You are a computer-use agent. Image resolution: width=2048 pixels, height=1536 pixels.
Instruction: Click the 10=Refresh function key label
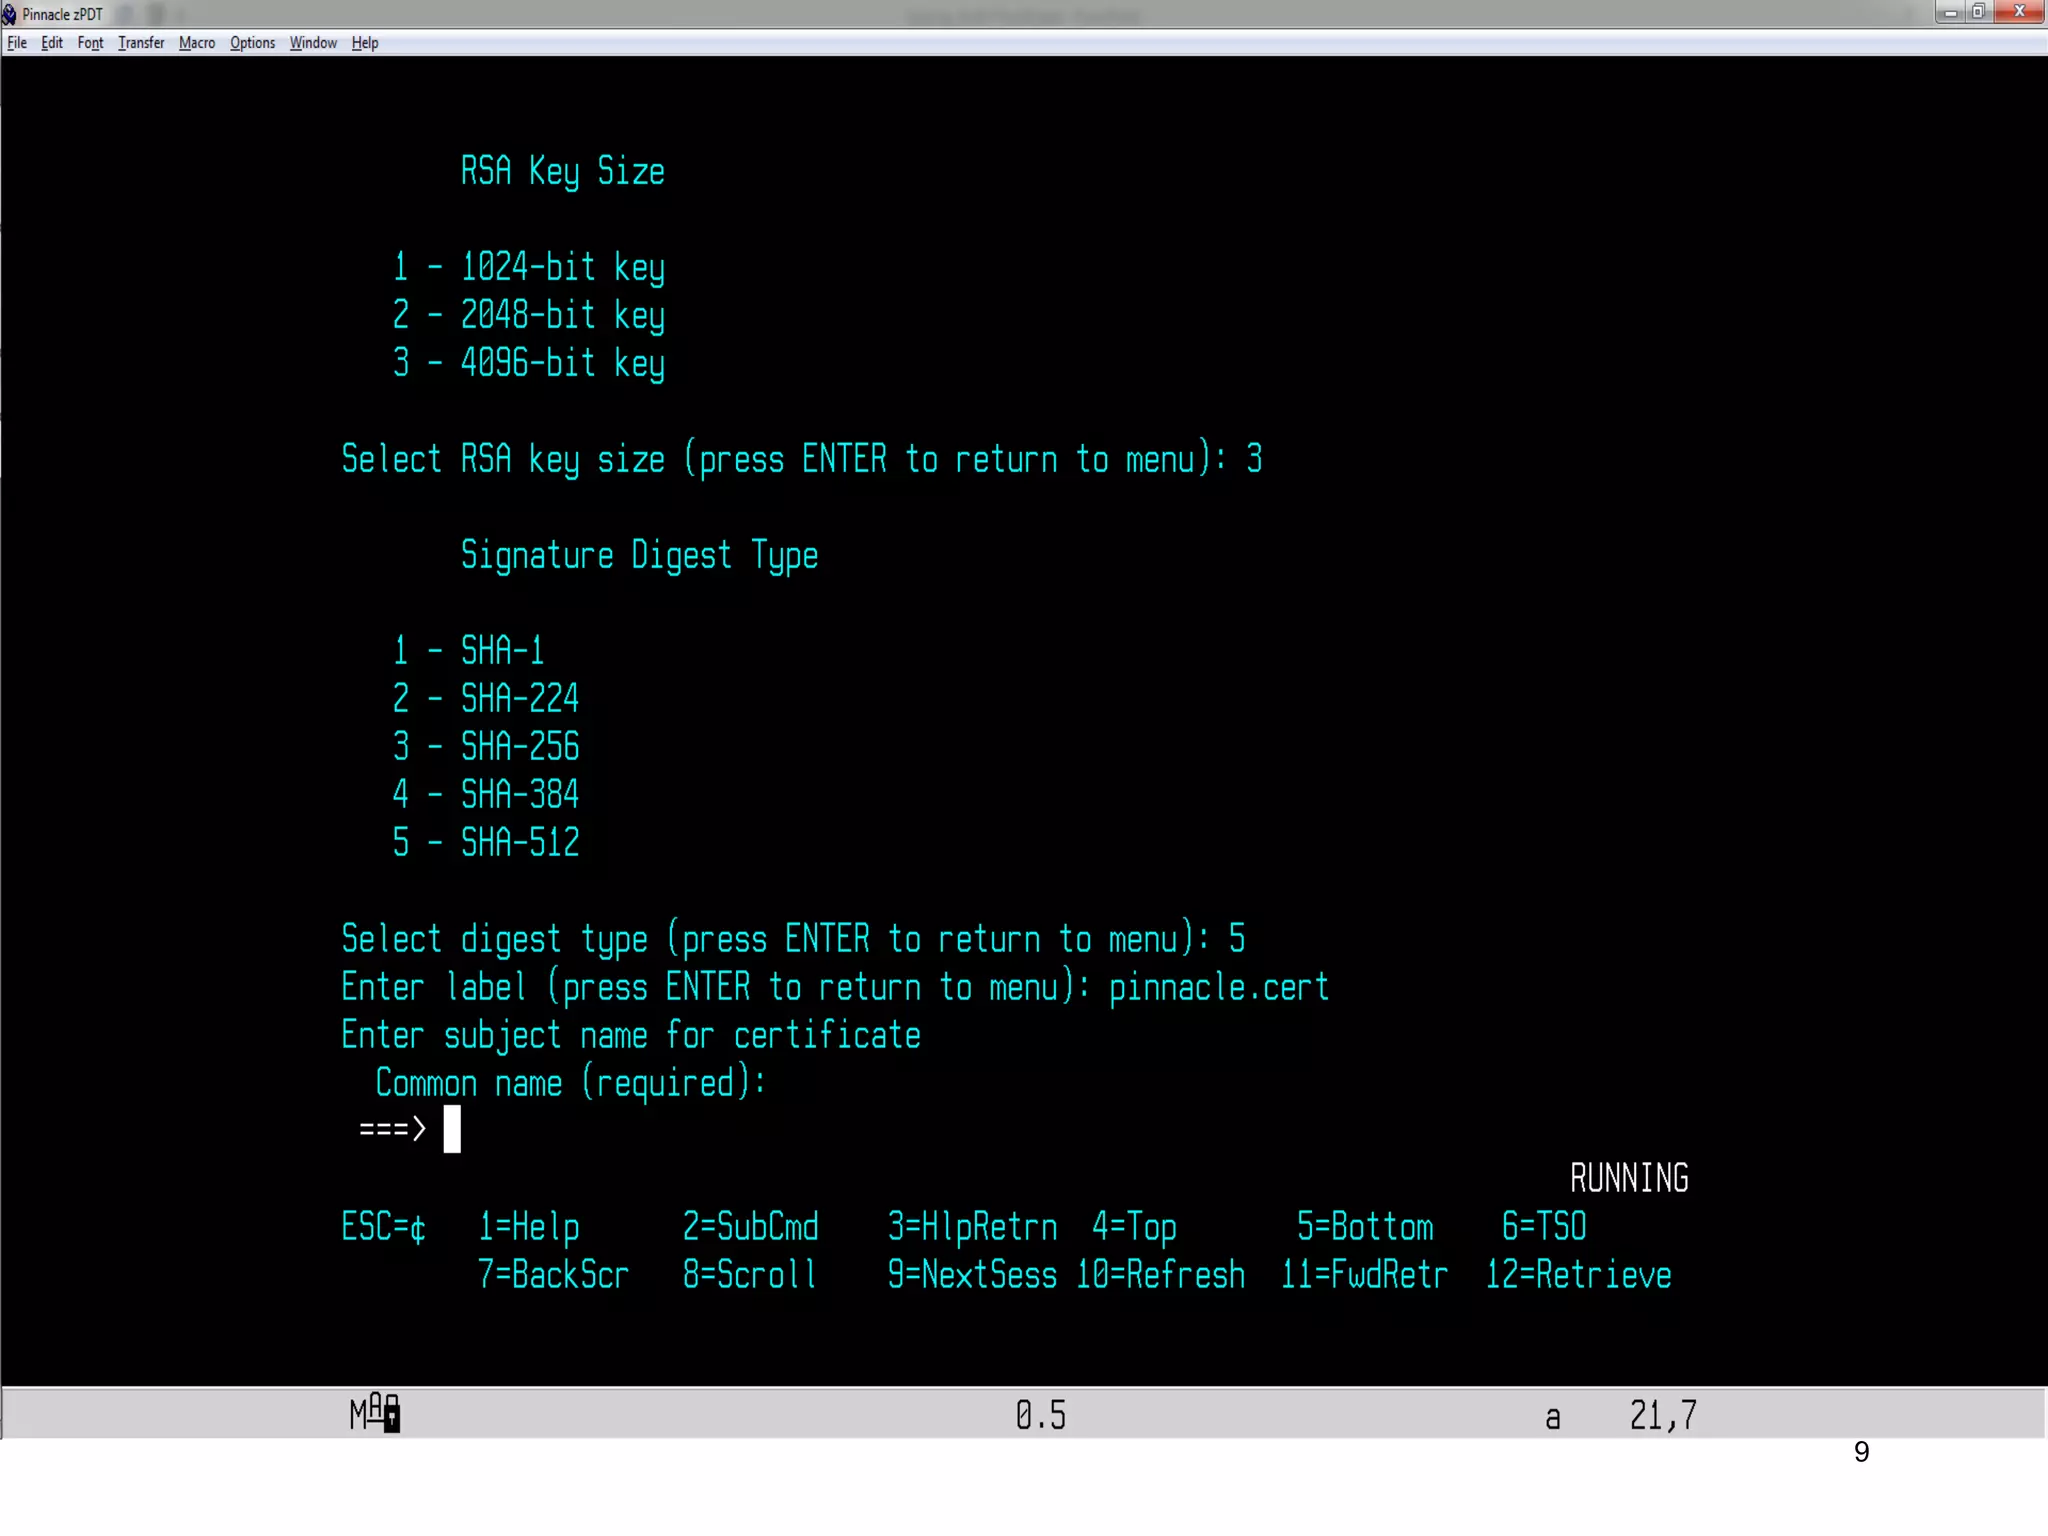pos(1160,1275)
